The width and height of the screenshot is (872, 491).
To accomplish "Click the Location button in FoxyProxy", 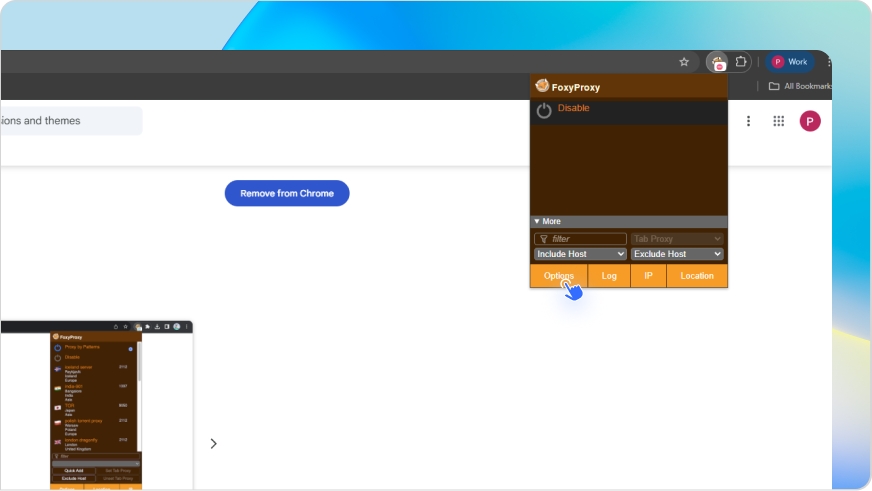I will [x=697, y=276].
